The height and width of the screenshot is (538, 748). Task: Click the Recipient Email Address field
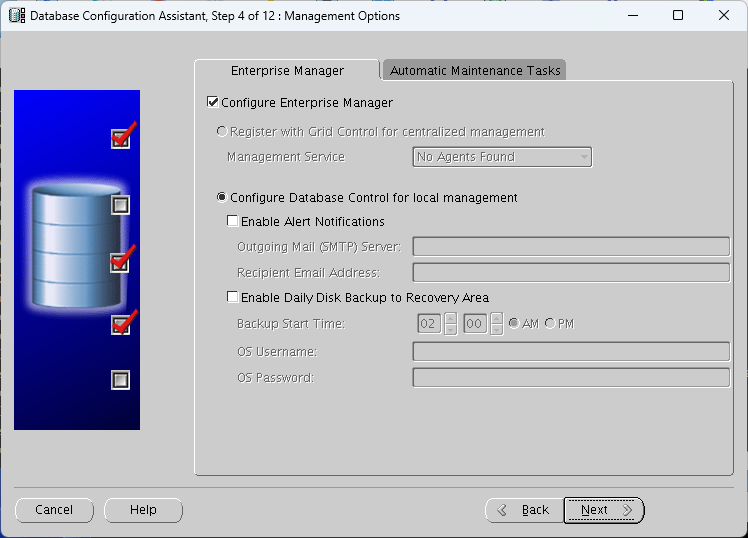[571, 272]
